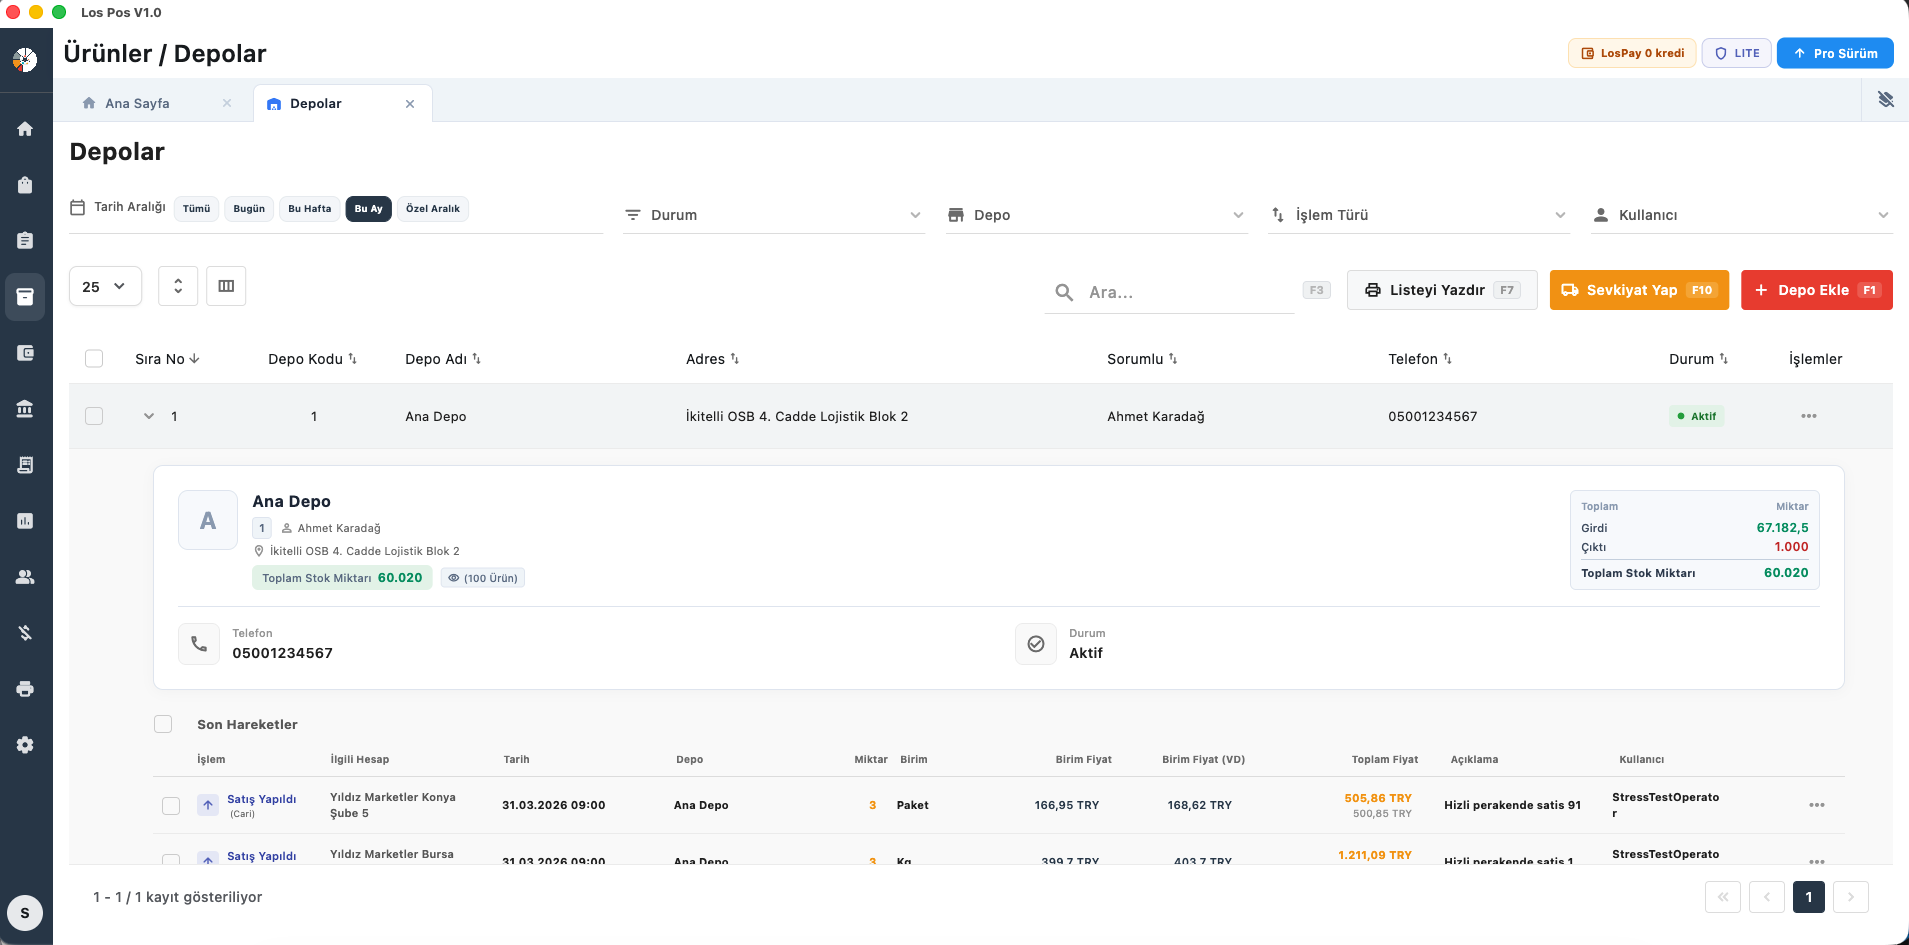Open the Durum filter dropdown
Image resolution: width=1909 pixels, height=945 pixels.
point(773,215)
